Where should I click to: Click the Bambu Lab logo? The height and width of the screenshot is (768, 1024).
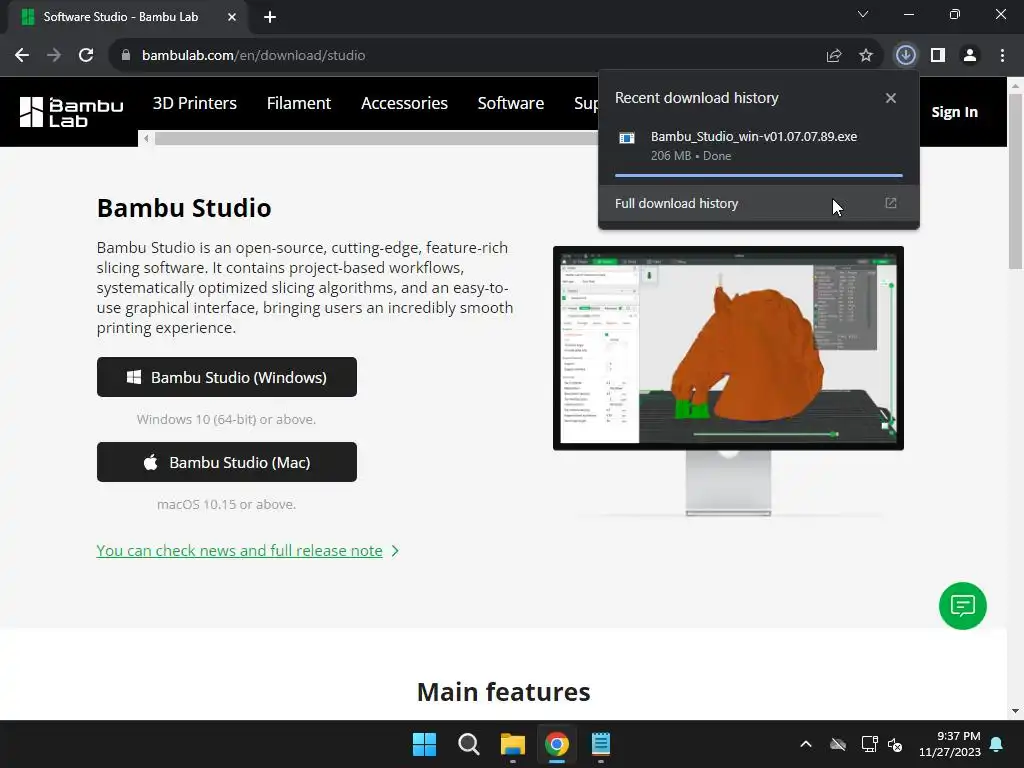[71, 112]
